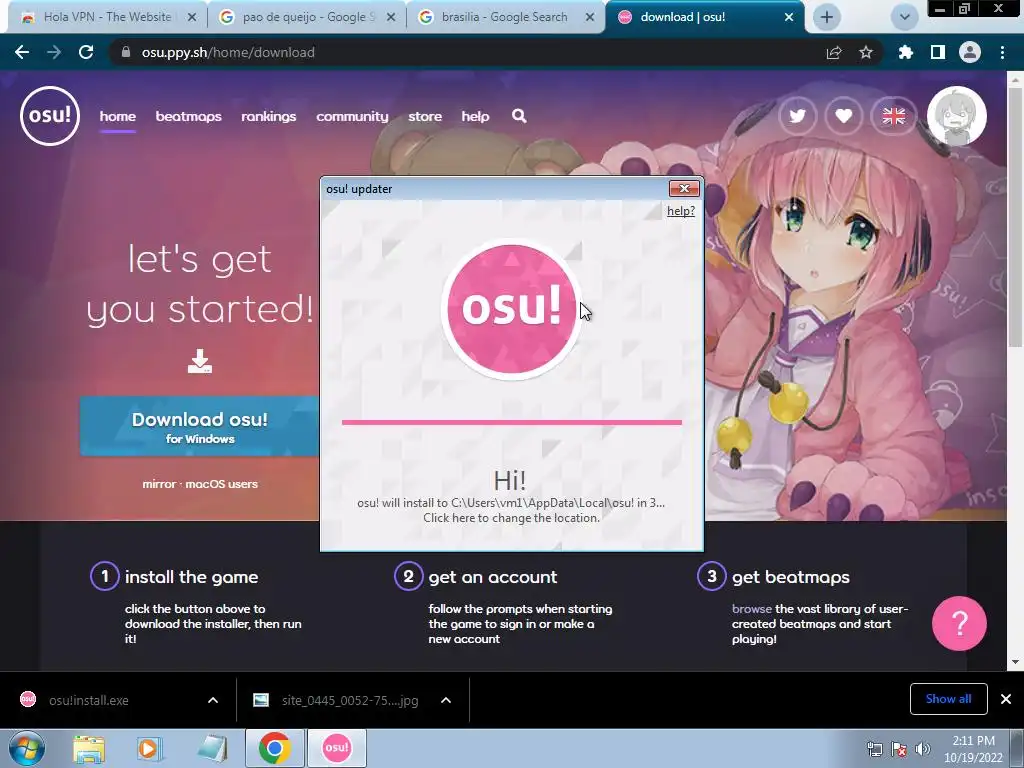Open the osu! Twitter icon
The height and width of the screenshot is (768, 1024).
click(x=797, y=116)
